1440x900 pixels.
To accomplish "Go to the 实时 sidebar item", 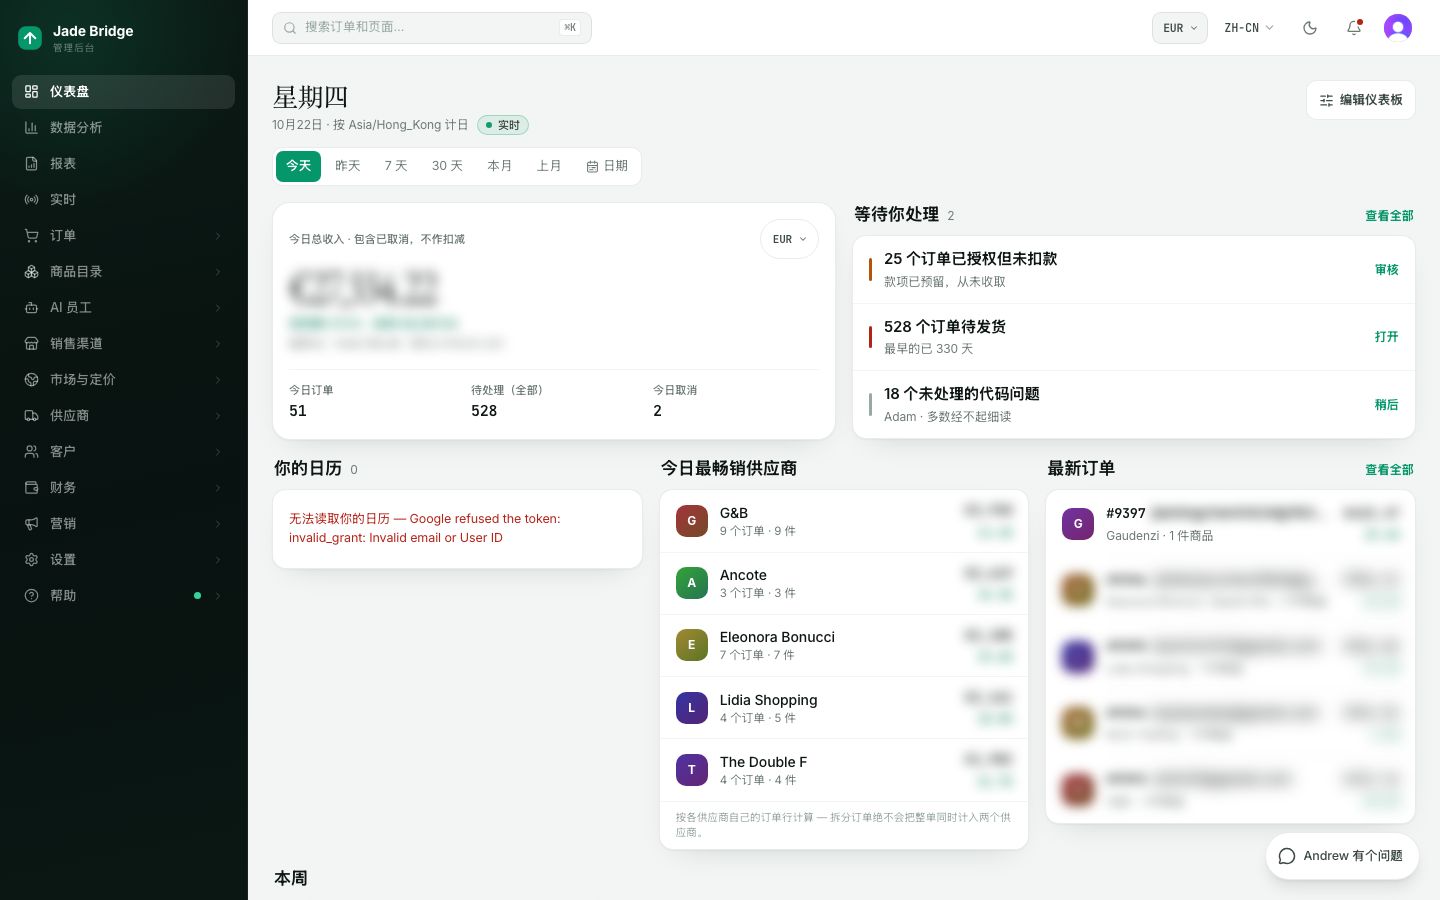I will coord(123,199).
